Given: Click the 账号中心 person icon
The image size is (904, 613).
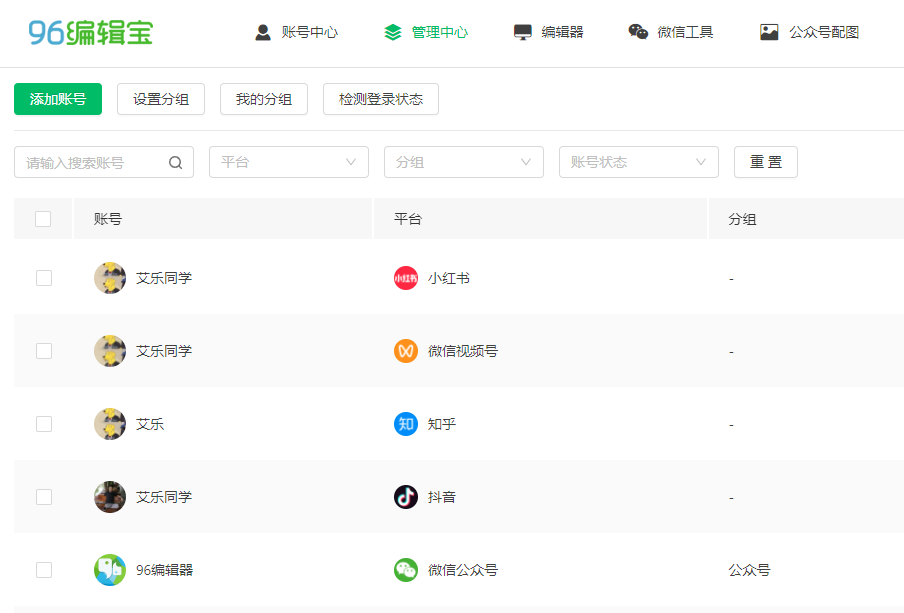Looking at the screenshot, I should point(261,31).
